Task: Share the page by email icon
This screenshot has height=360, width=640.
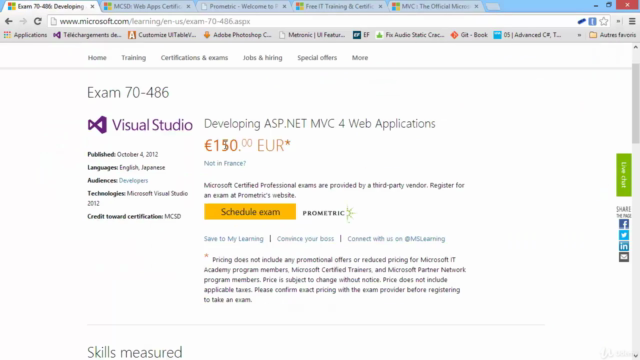Action: [624, 257]
